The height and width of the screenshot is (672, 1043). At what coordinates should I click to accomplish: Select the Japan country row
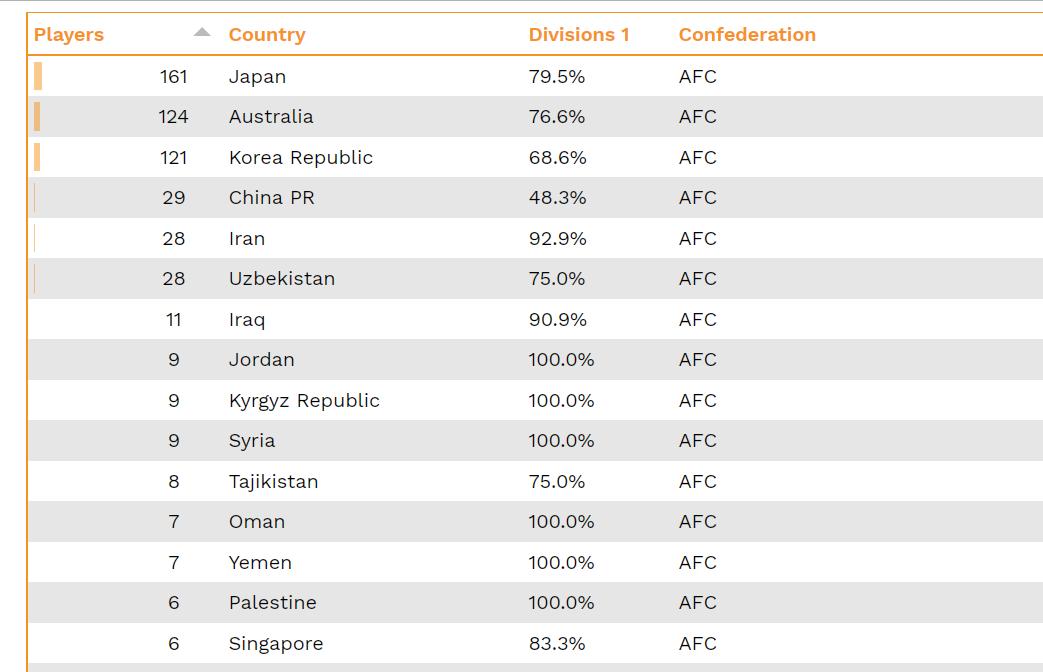point(257,77)
